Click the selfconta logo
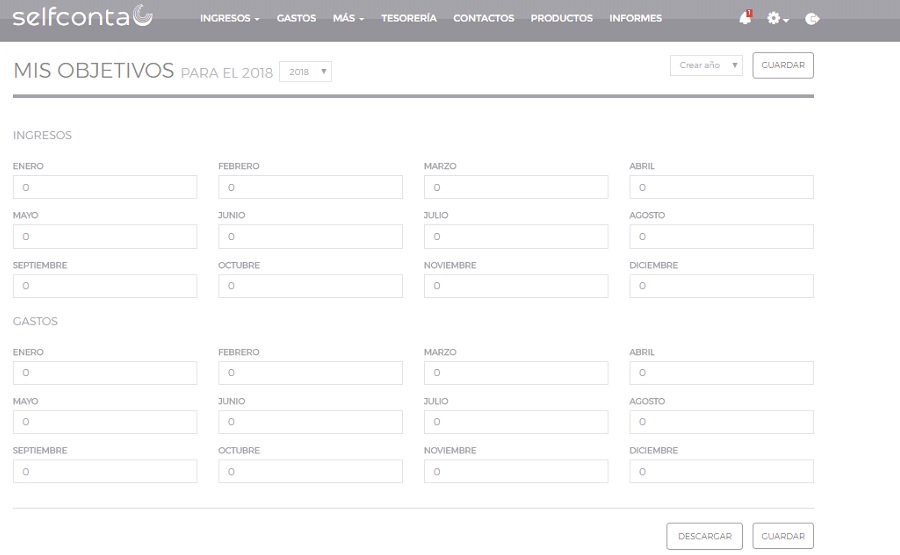The height and width of the screenshot is (555, 900). point(83,16)
